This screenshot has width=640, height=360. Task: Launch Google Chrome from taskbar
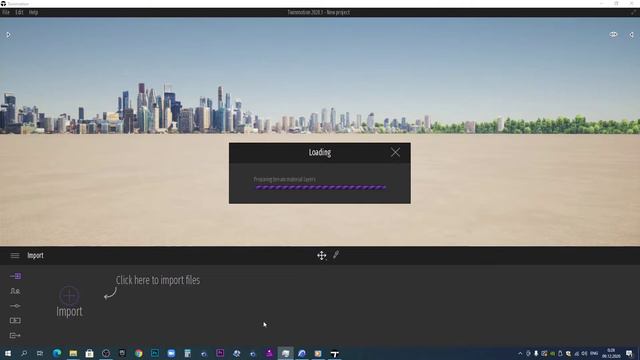point(138,353)
